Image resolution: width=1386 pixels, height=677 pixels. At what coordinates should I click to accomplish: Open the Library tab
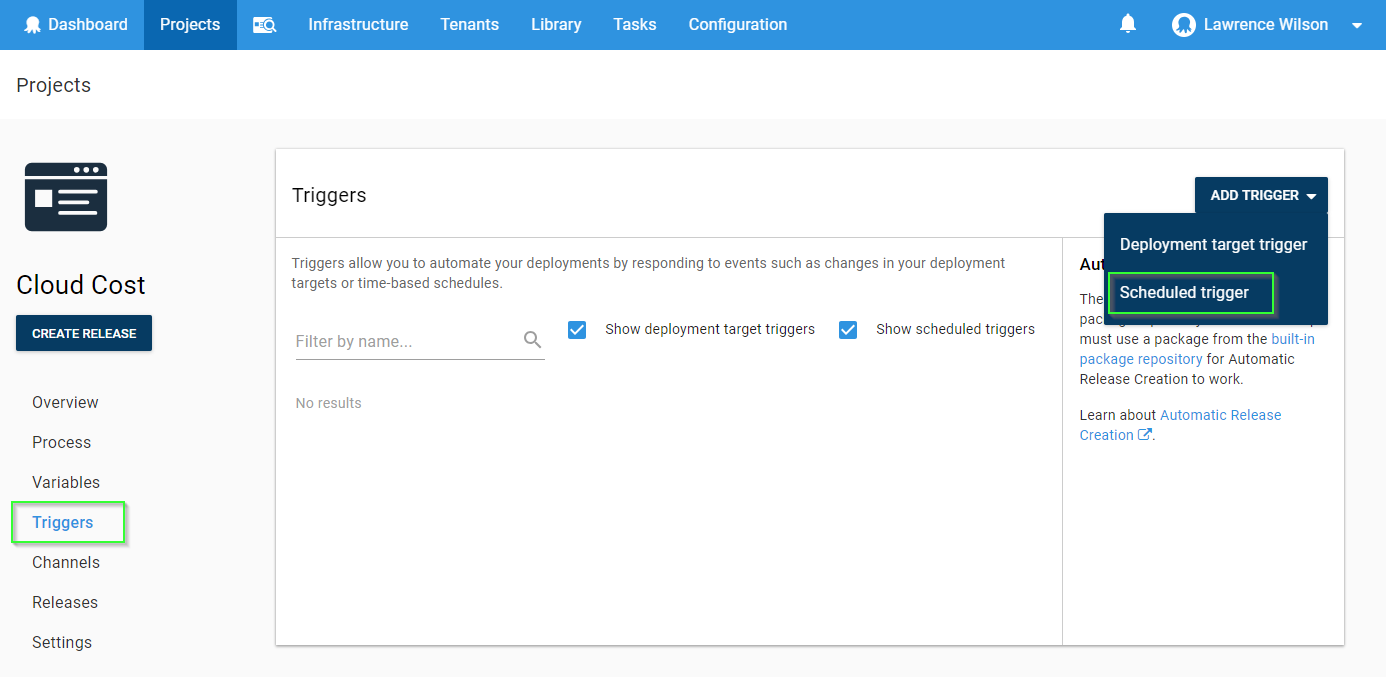click(556, 25)
